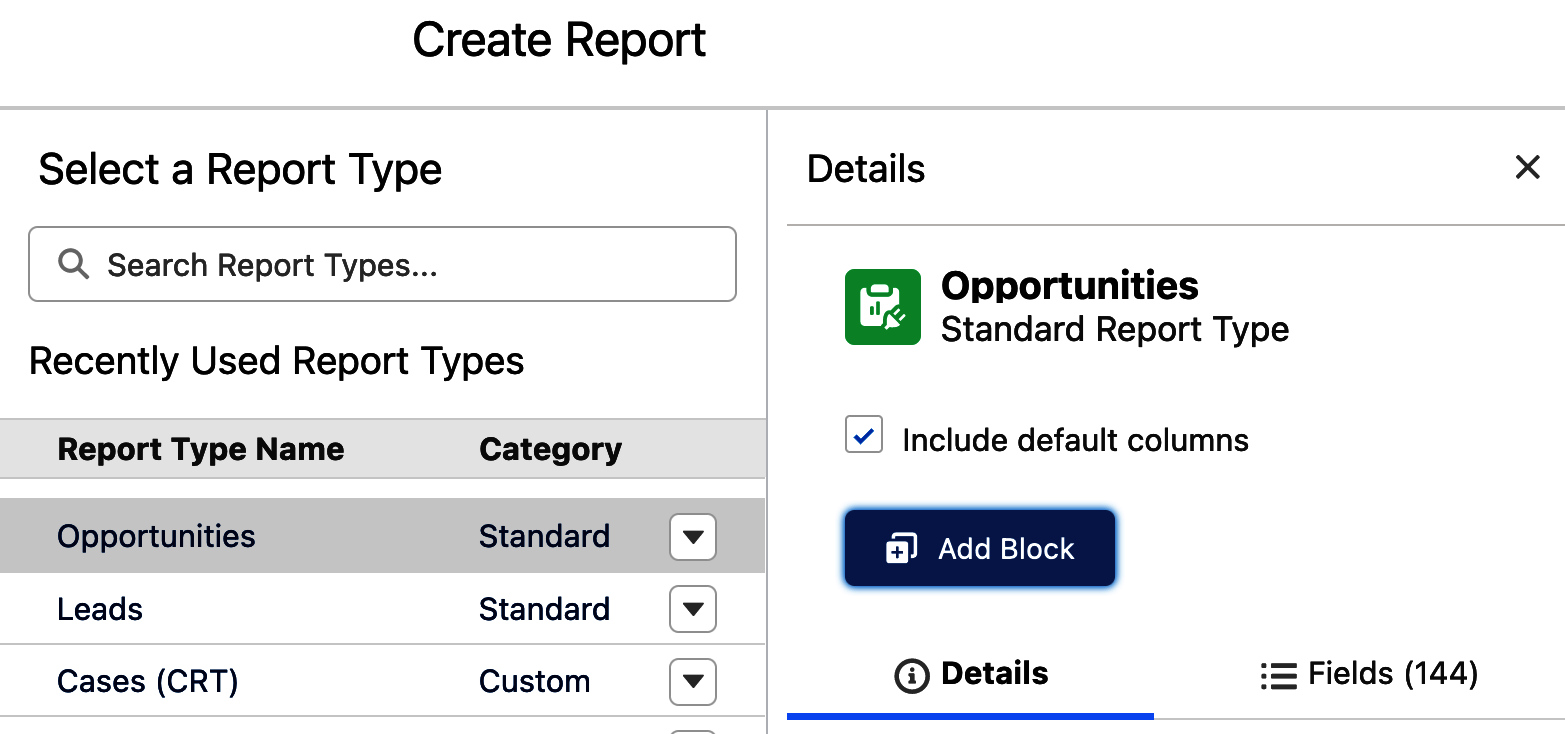The image size is (1565, 734).
Task: Switch to the Details tab
Action: 970,674
